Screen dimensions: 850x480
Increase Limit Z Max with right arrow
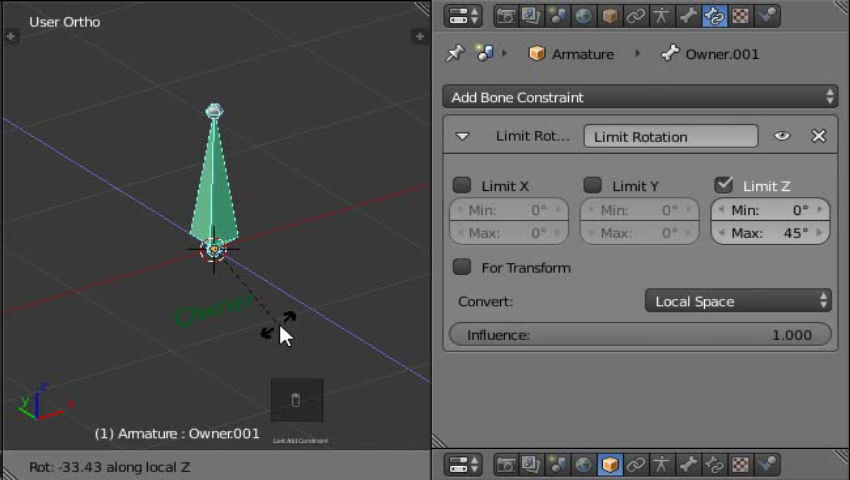[820, 233]
